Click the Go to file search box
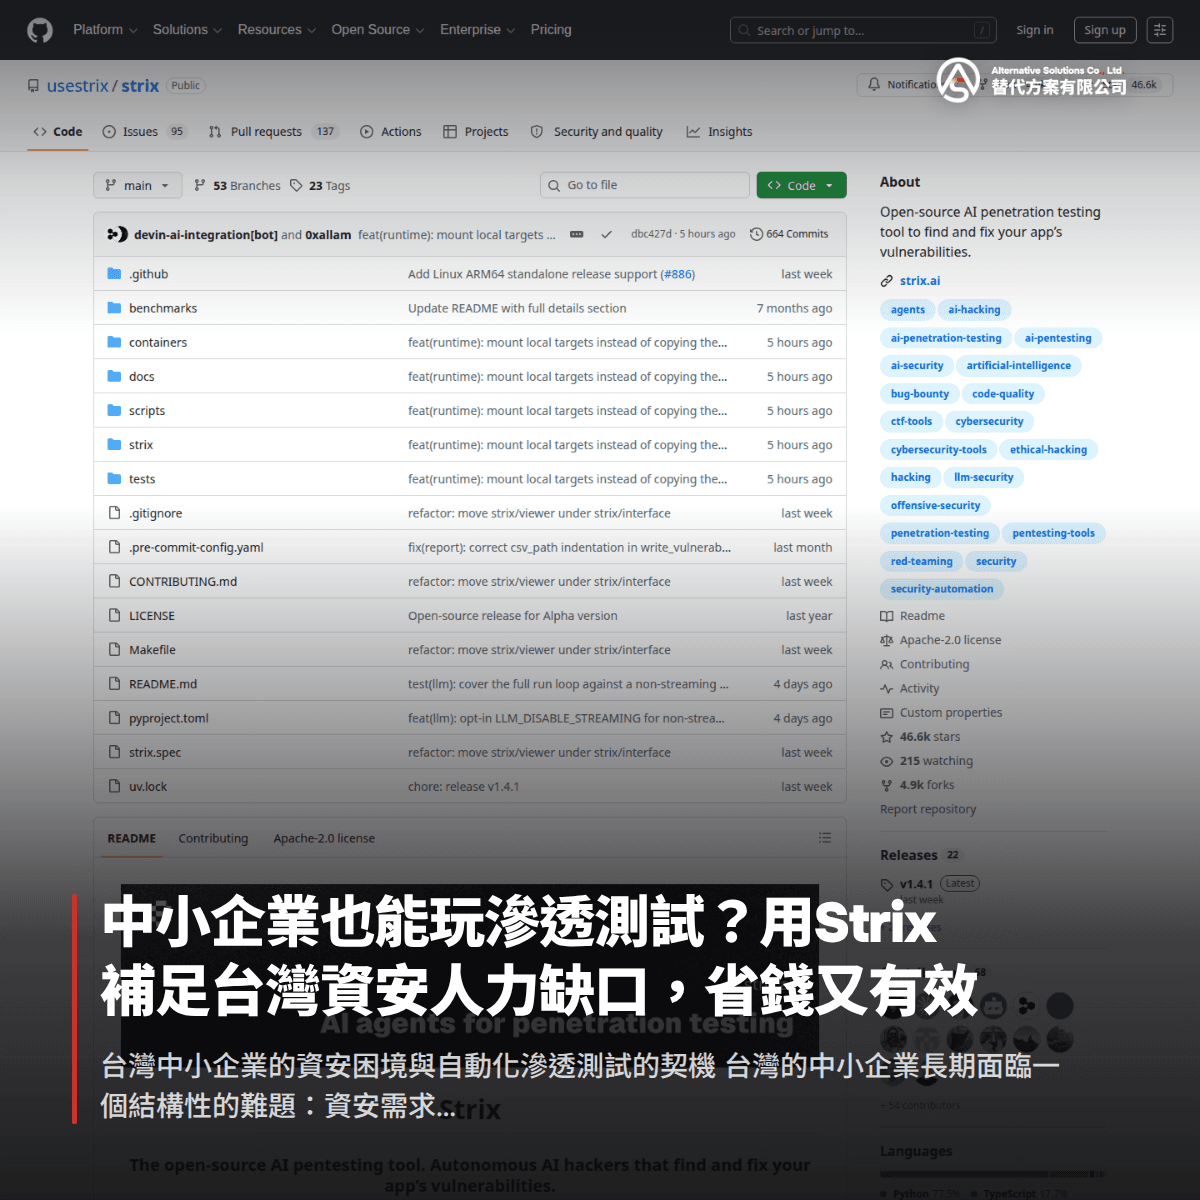Viewport: 1200px width, 1200px height. [x=645, y=185]
